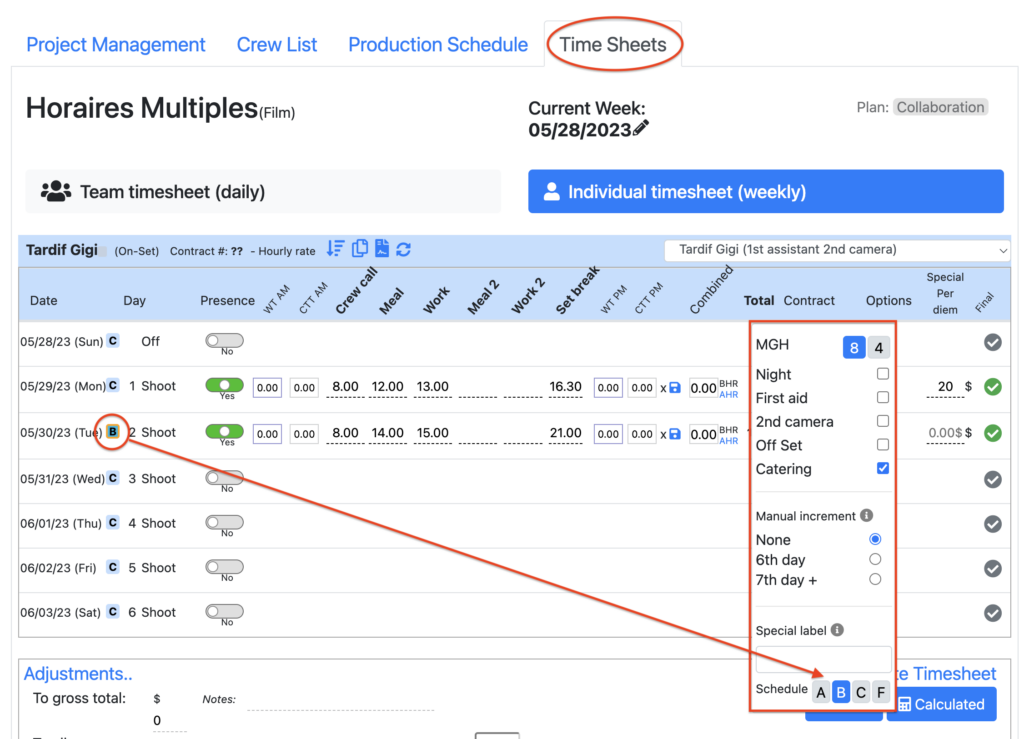This screenshot has height=739, width=1024.
Task: Open the Tardif Gigi crew member dropdown
Action: (837, 249)
